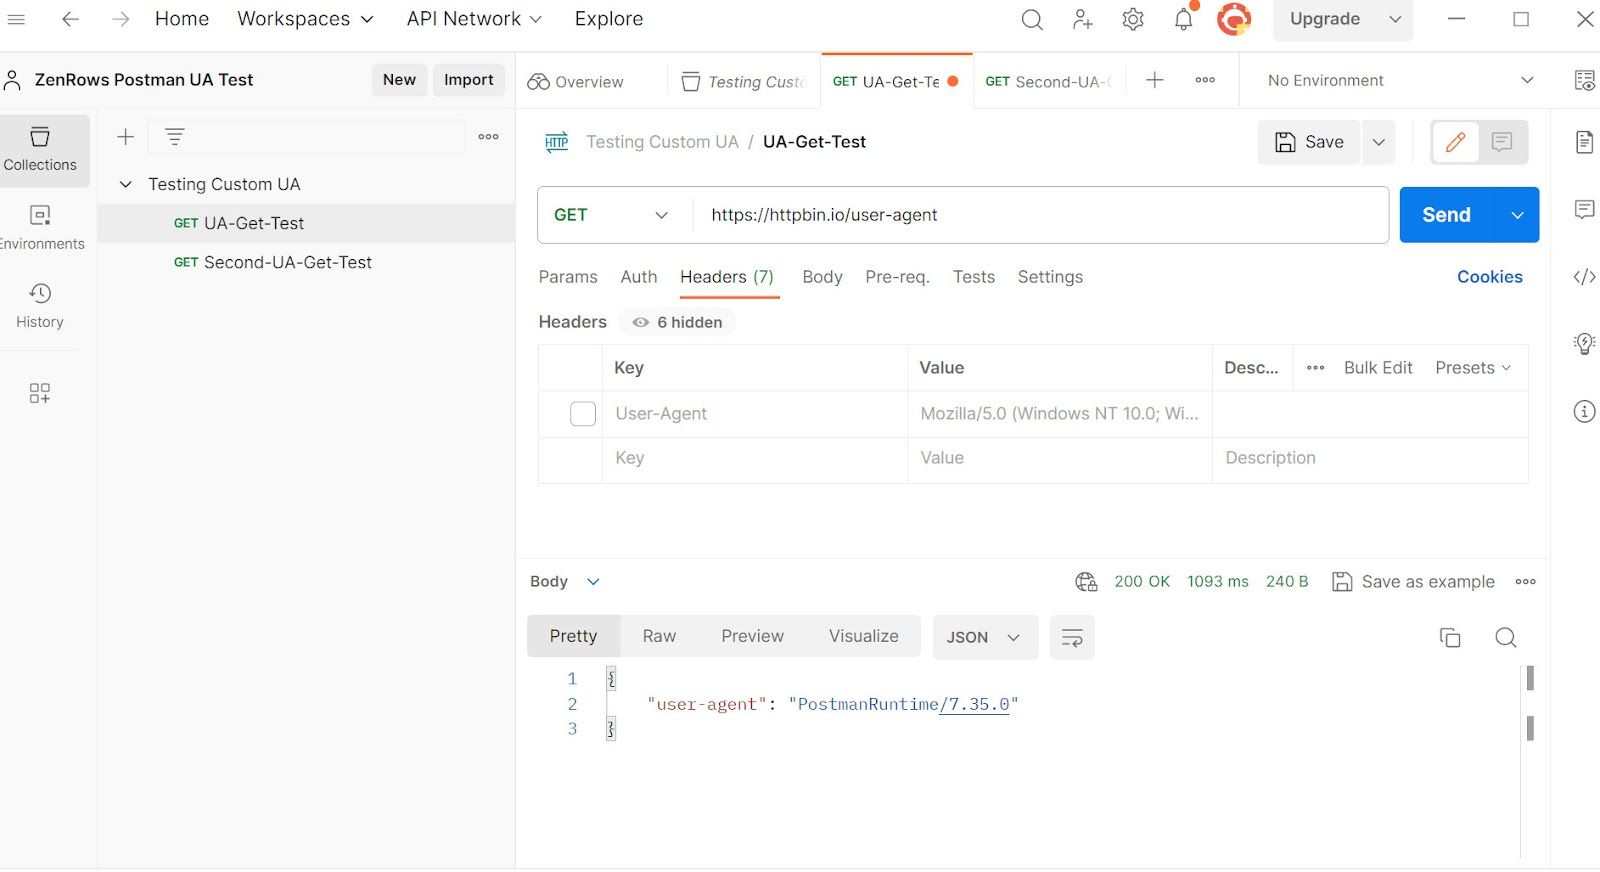Open the Cookies link

(x=1489, y=277)
